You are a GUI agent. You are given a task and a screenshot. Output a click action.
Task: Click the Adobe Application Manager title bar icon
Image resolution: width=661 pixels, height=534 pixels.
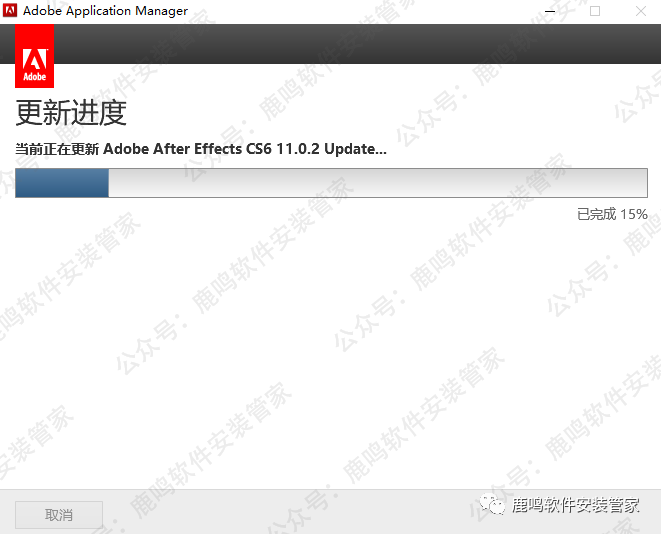click(x=10, y=11)
